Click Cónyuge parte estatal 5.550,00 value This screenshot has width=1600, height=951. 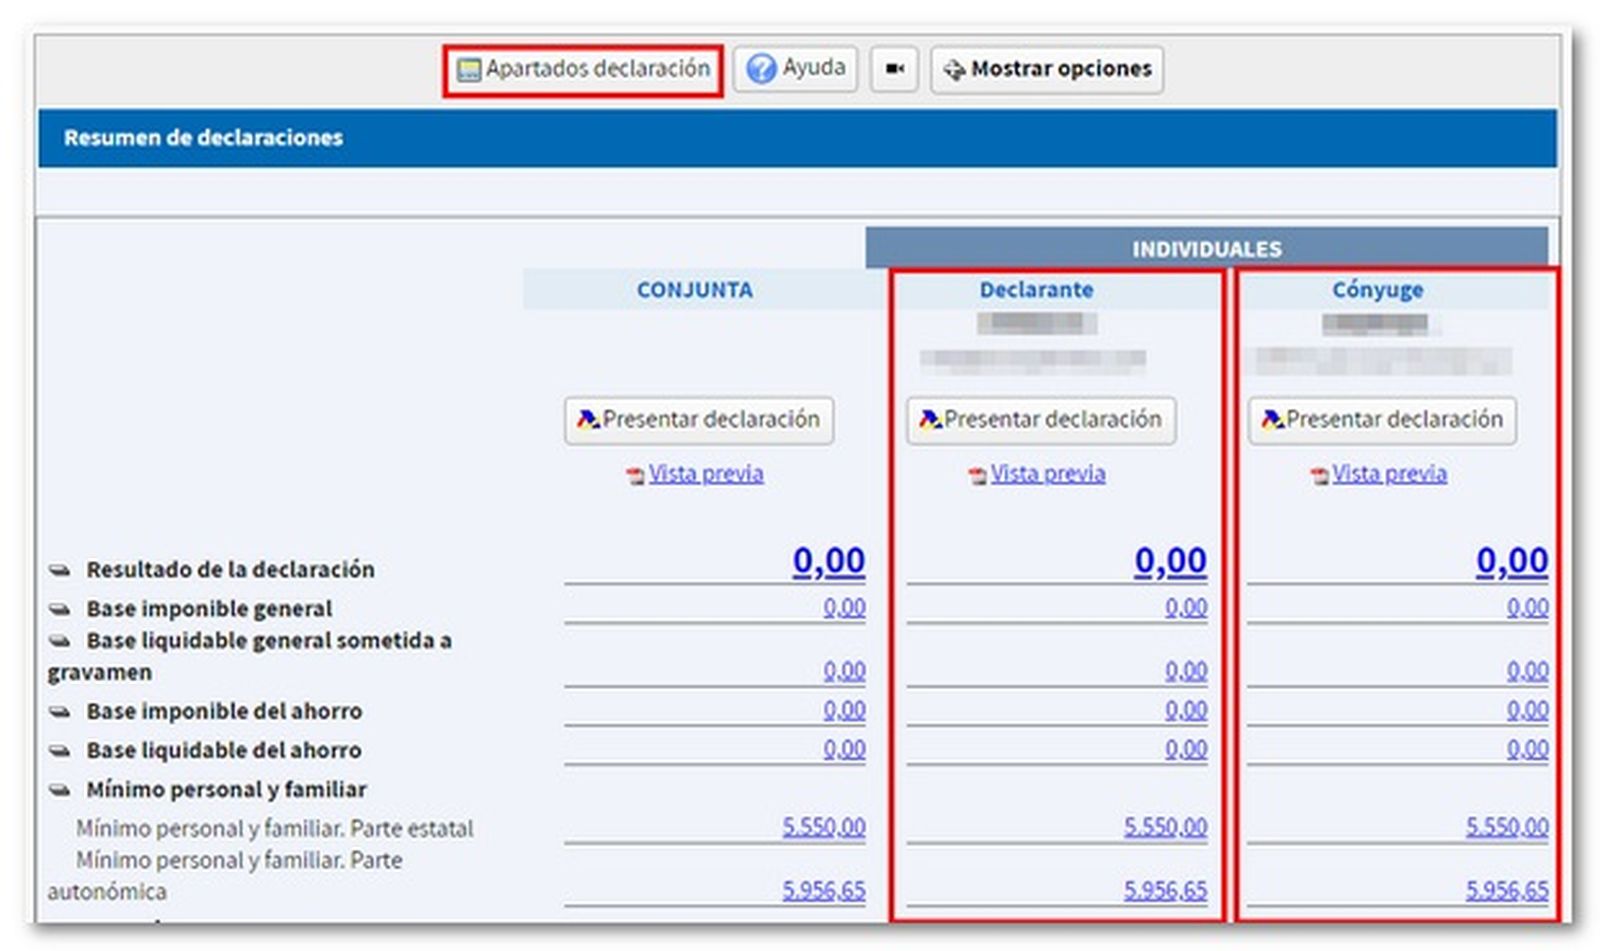pos(1508,827)
